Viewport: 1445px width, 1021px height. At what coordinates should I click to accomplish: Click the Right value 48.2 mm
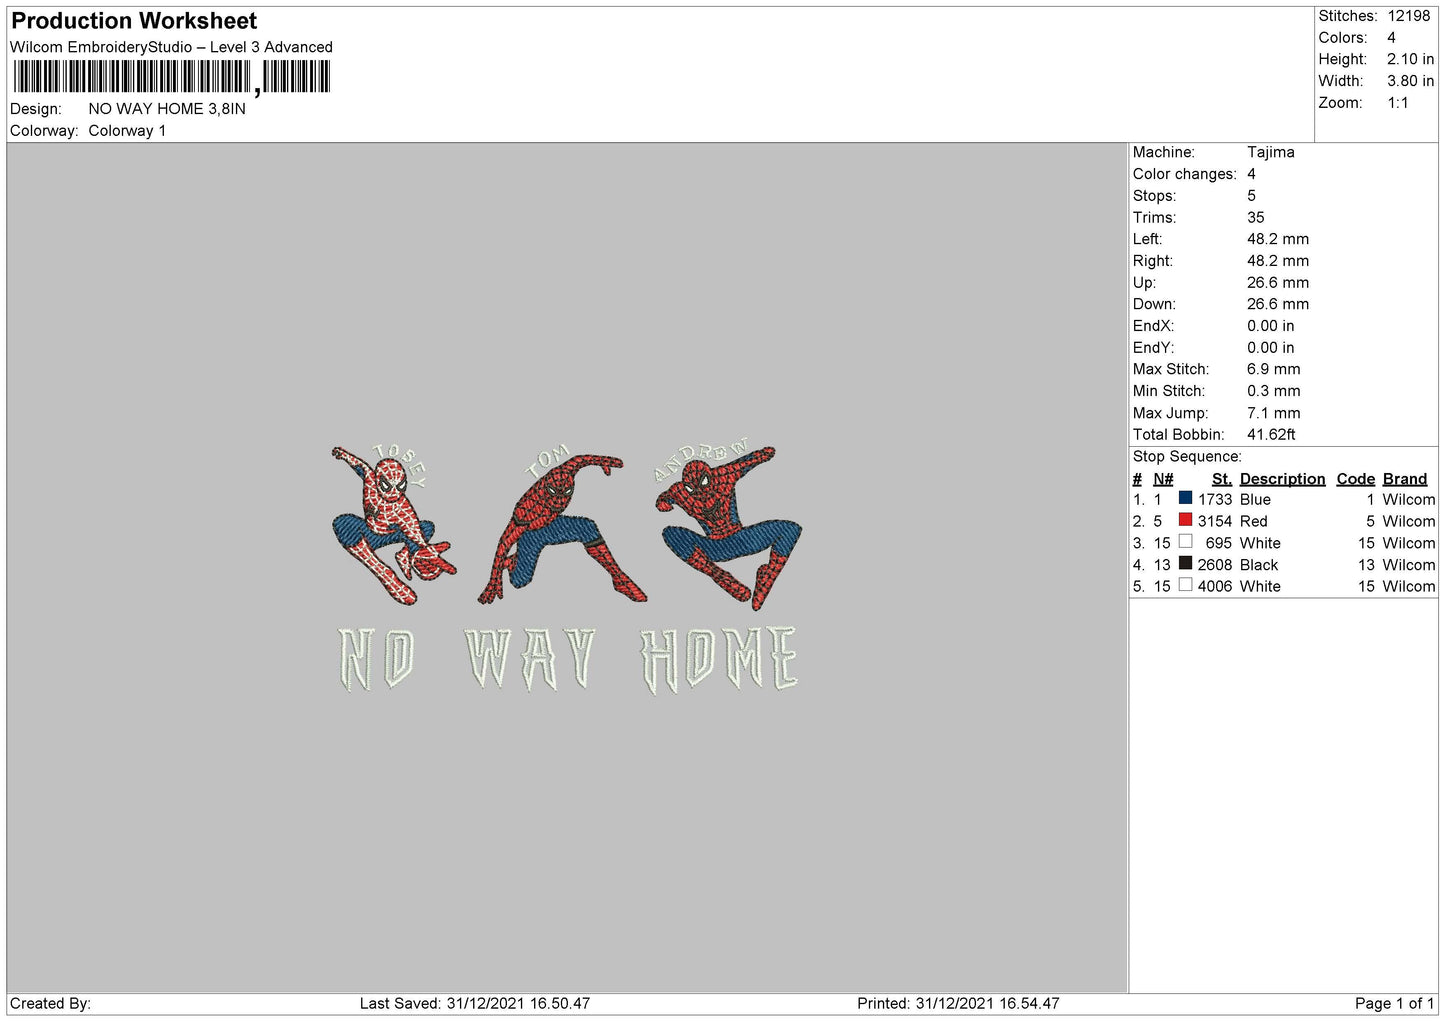(1278, 261)
